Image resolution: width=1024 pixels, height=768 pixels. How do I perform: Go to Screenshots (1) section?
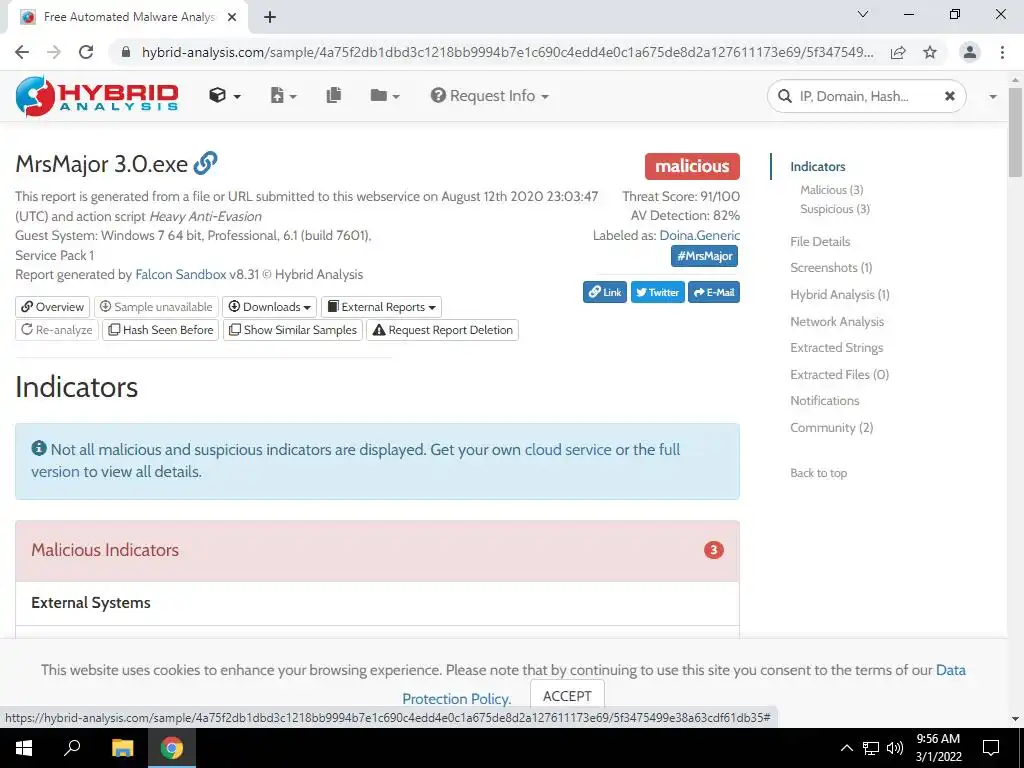coord(831,268)
